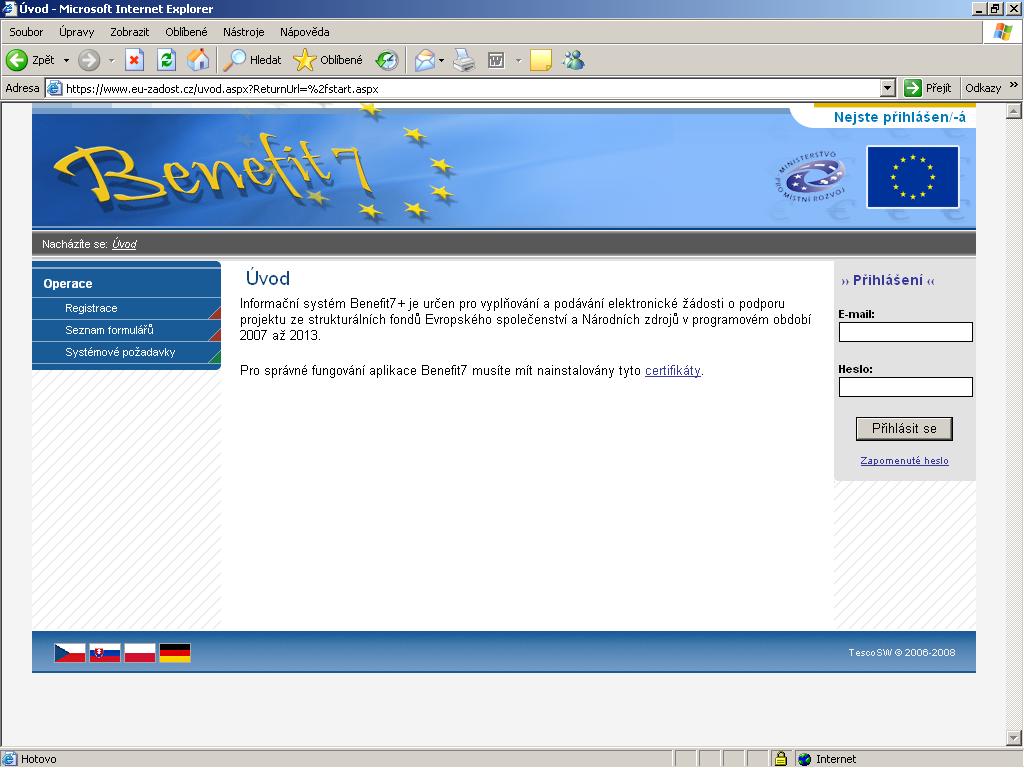Switch language with Slovak flag
The height and width of the screenshot is (768, 1024).
104,652
